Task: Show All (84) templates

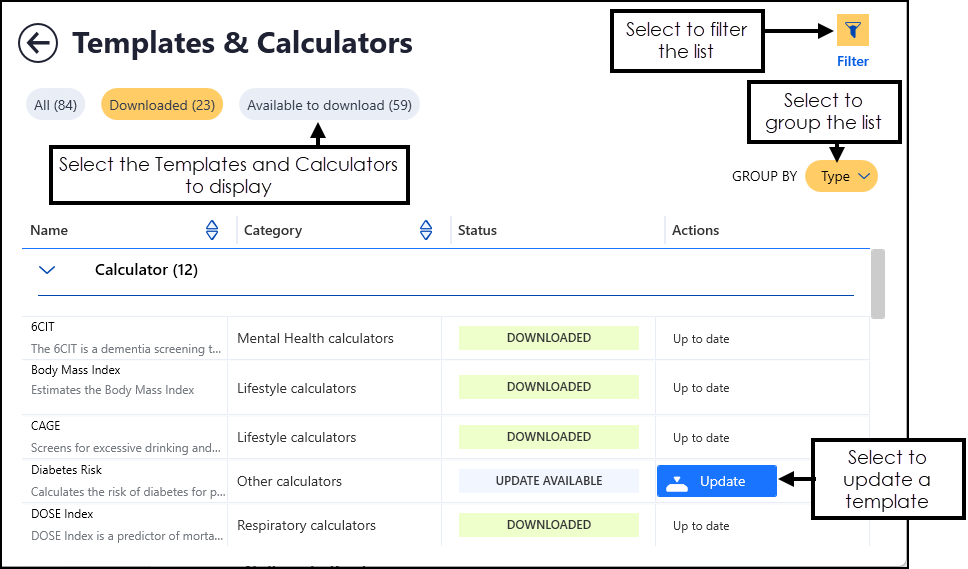Action: coord(56,105)
